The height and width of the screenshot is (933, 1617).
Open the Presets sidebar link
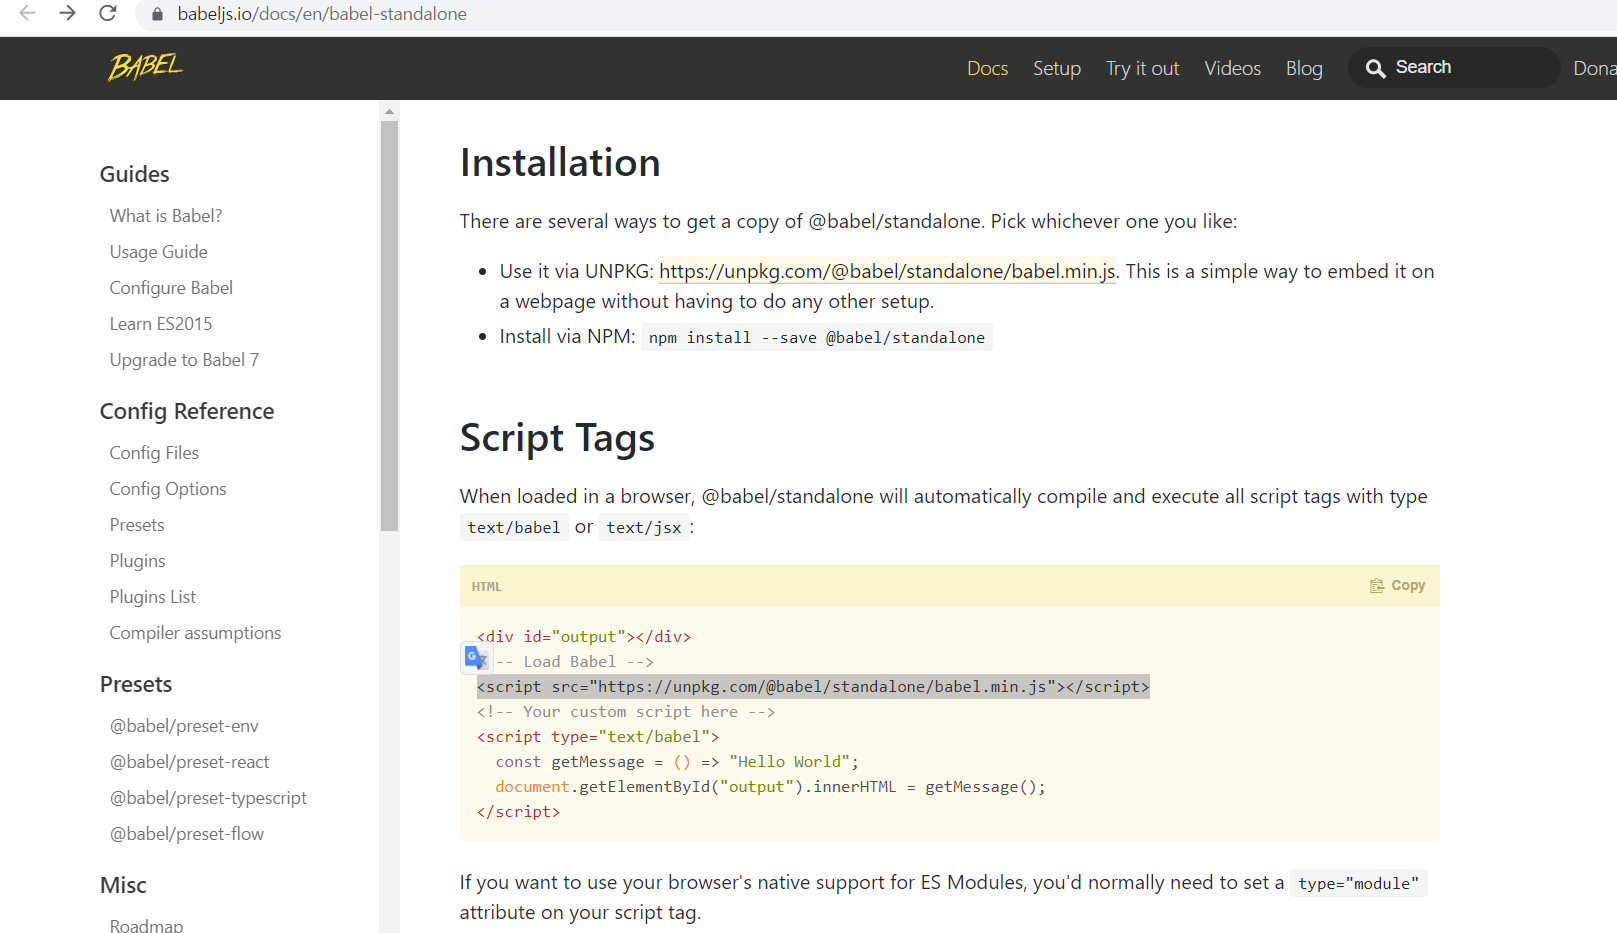(x=137, y=525)
